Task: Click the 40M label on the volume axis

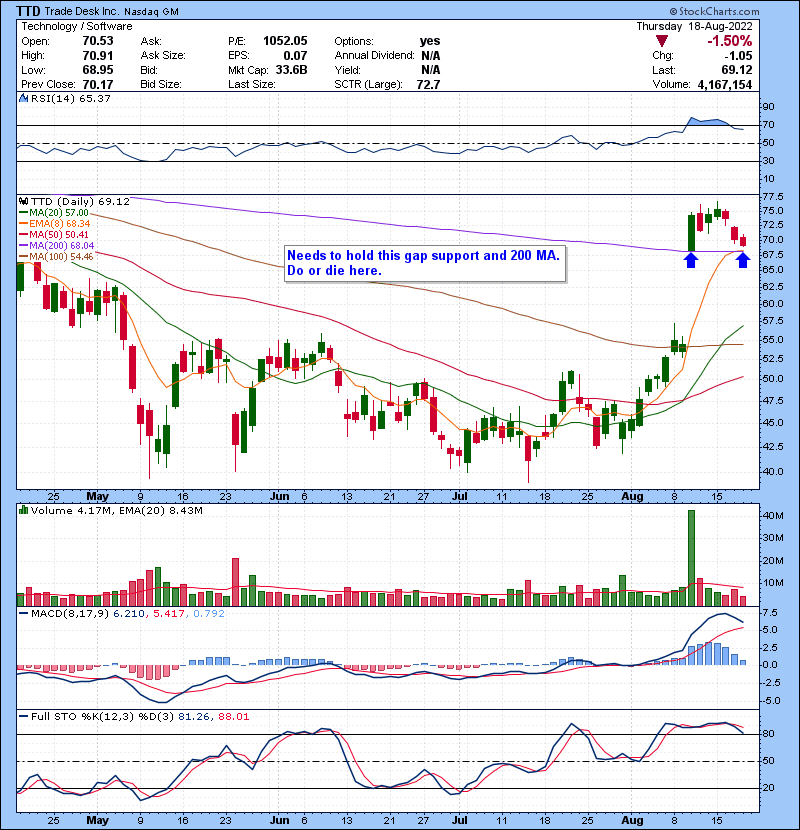Action: pyautogui.click(x=773, y=515)
